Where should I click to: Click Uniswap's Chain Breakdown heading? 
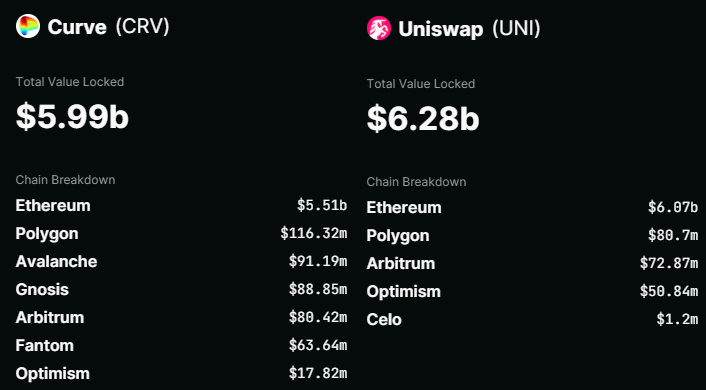coord(416,182)
